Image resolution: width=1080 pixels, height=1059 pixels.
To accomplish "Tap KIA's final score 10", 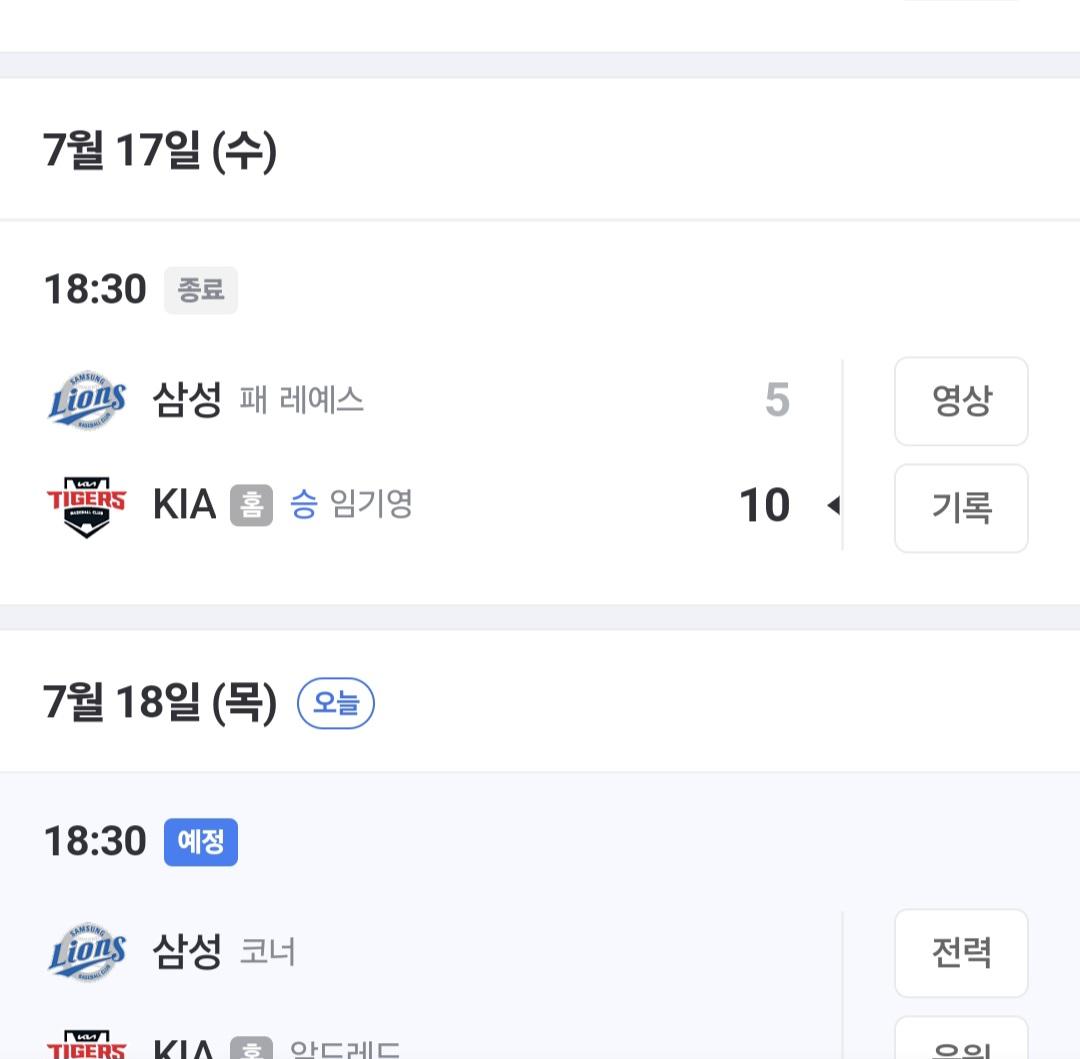I will [764, 506].
